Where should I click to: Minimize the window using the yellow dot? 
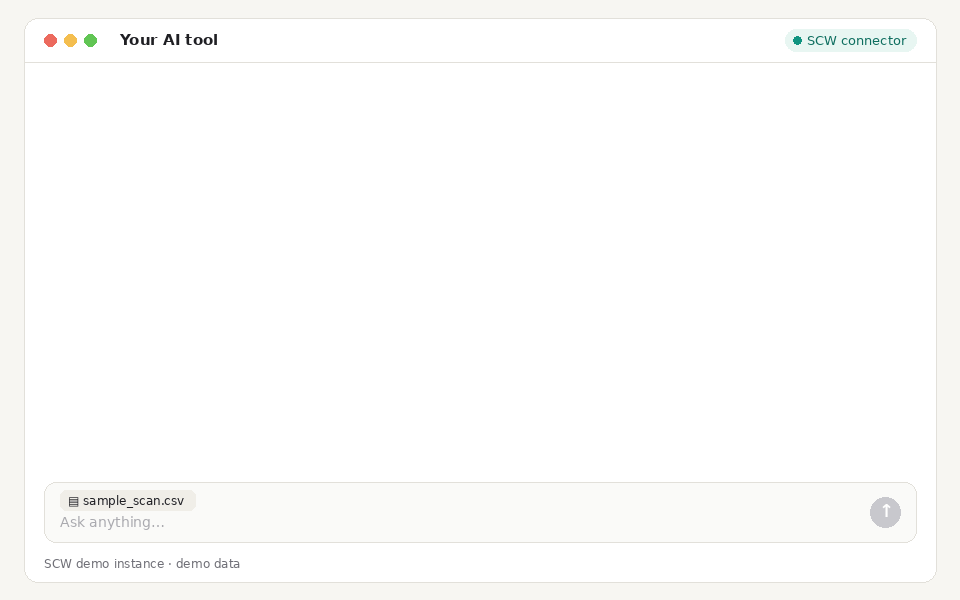point(70,40)
